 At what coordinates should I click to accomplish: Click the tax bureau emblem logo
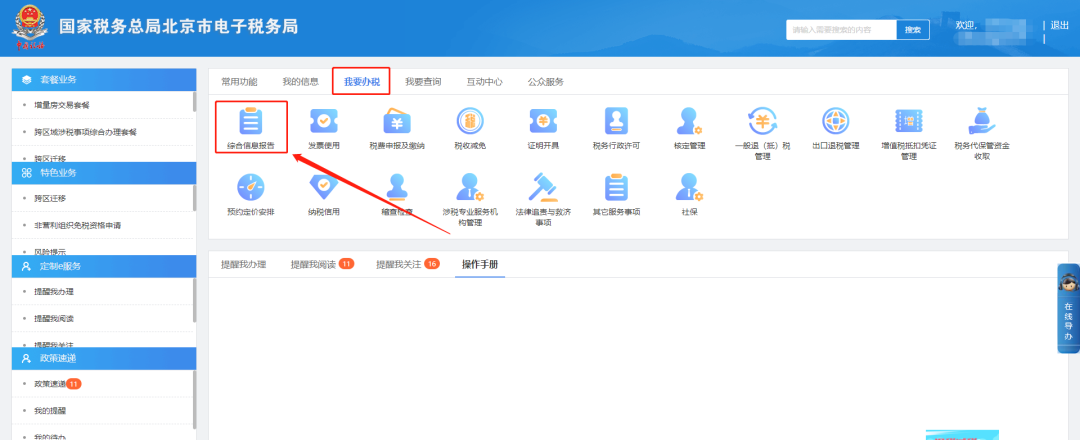tap(30, 28)
